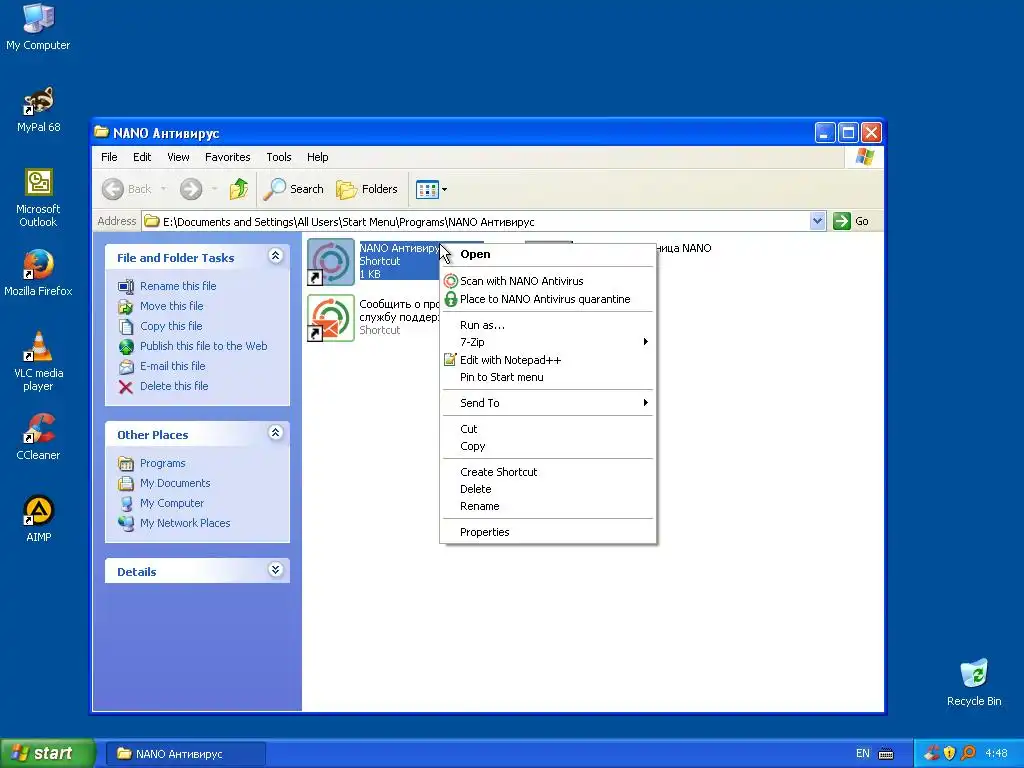Choose Rename in context menu
The height and width of the screenshot is (768, 1024).
point(548,506)
